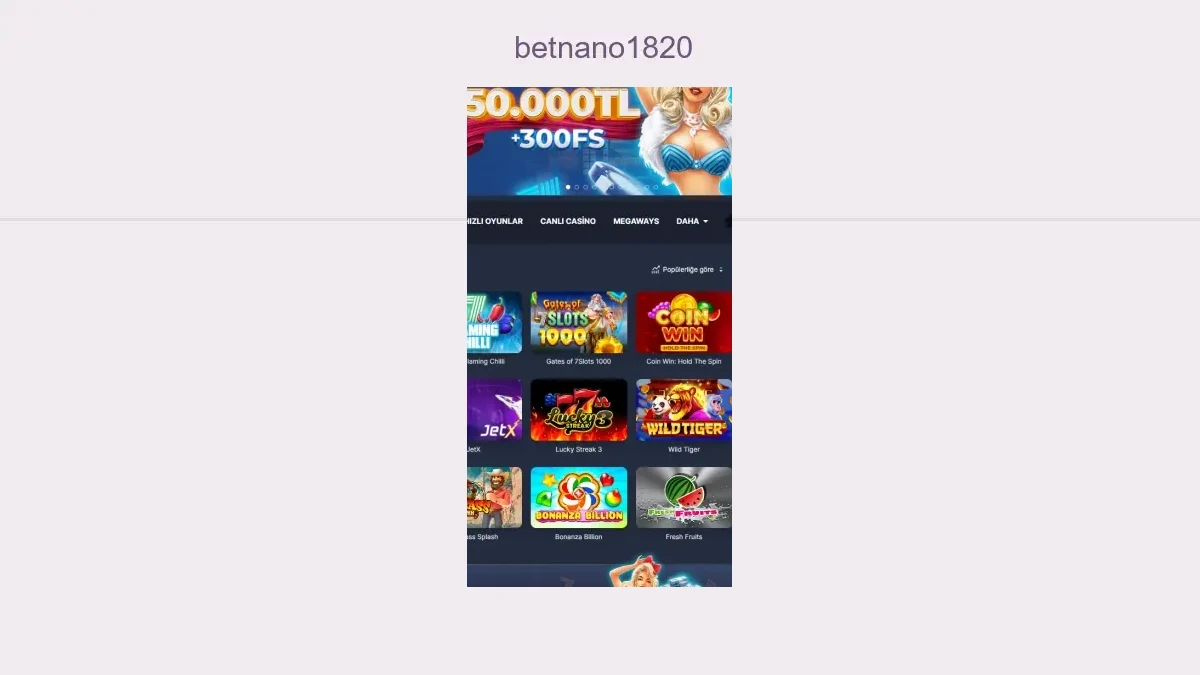The width and height of the screenshot is (1200, 675).
Task: Select the first banner carousel dot
Action: [568, 187]
